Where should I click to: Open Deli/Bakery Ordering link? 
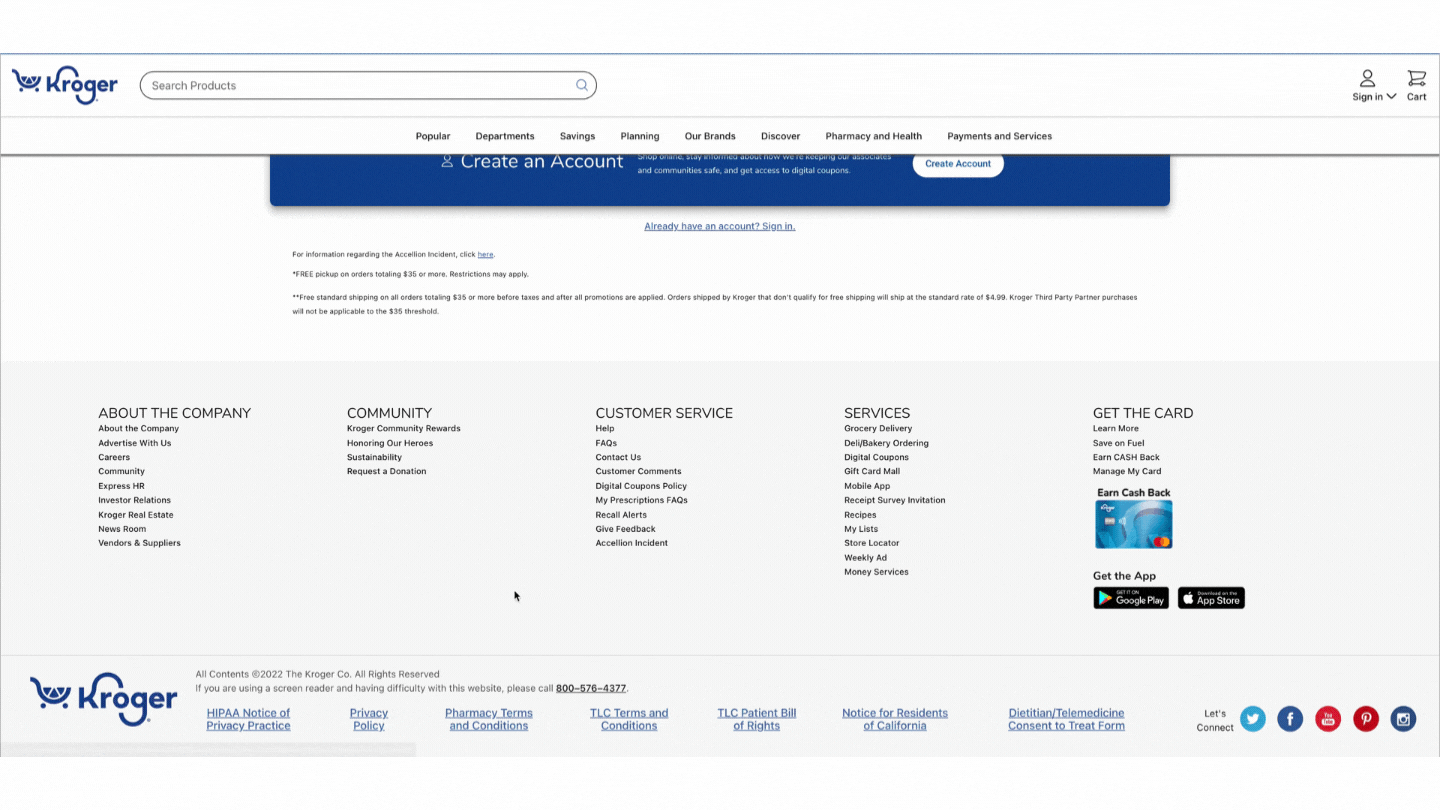coord(886,443)
